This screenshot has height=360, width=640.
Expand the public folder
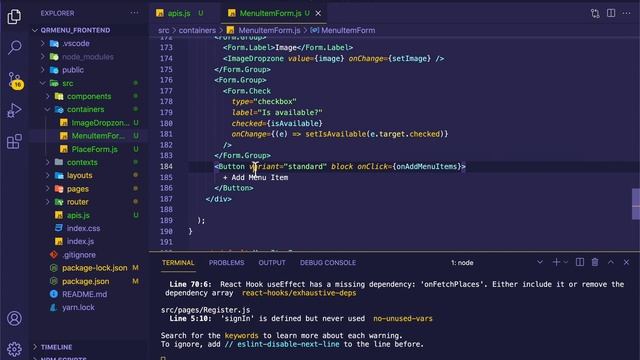[x=73, y=70]
